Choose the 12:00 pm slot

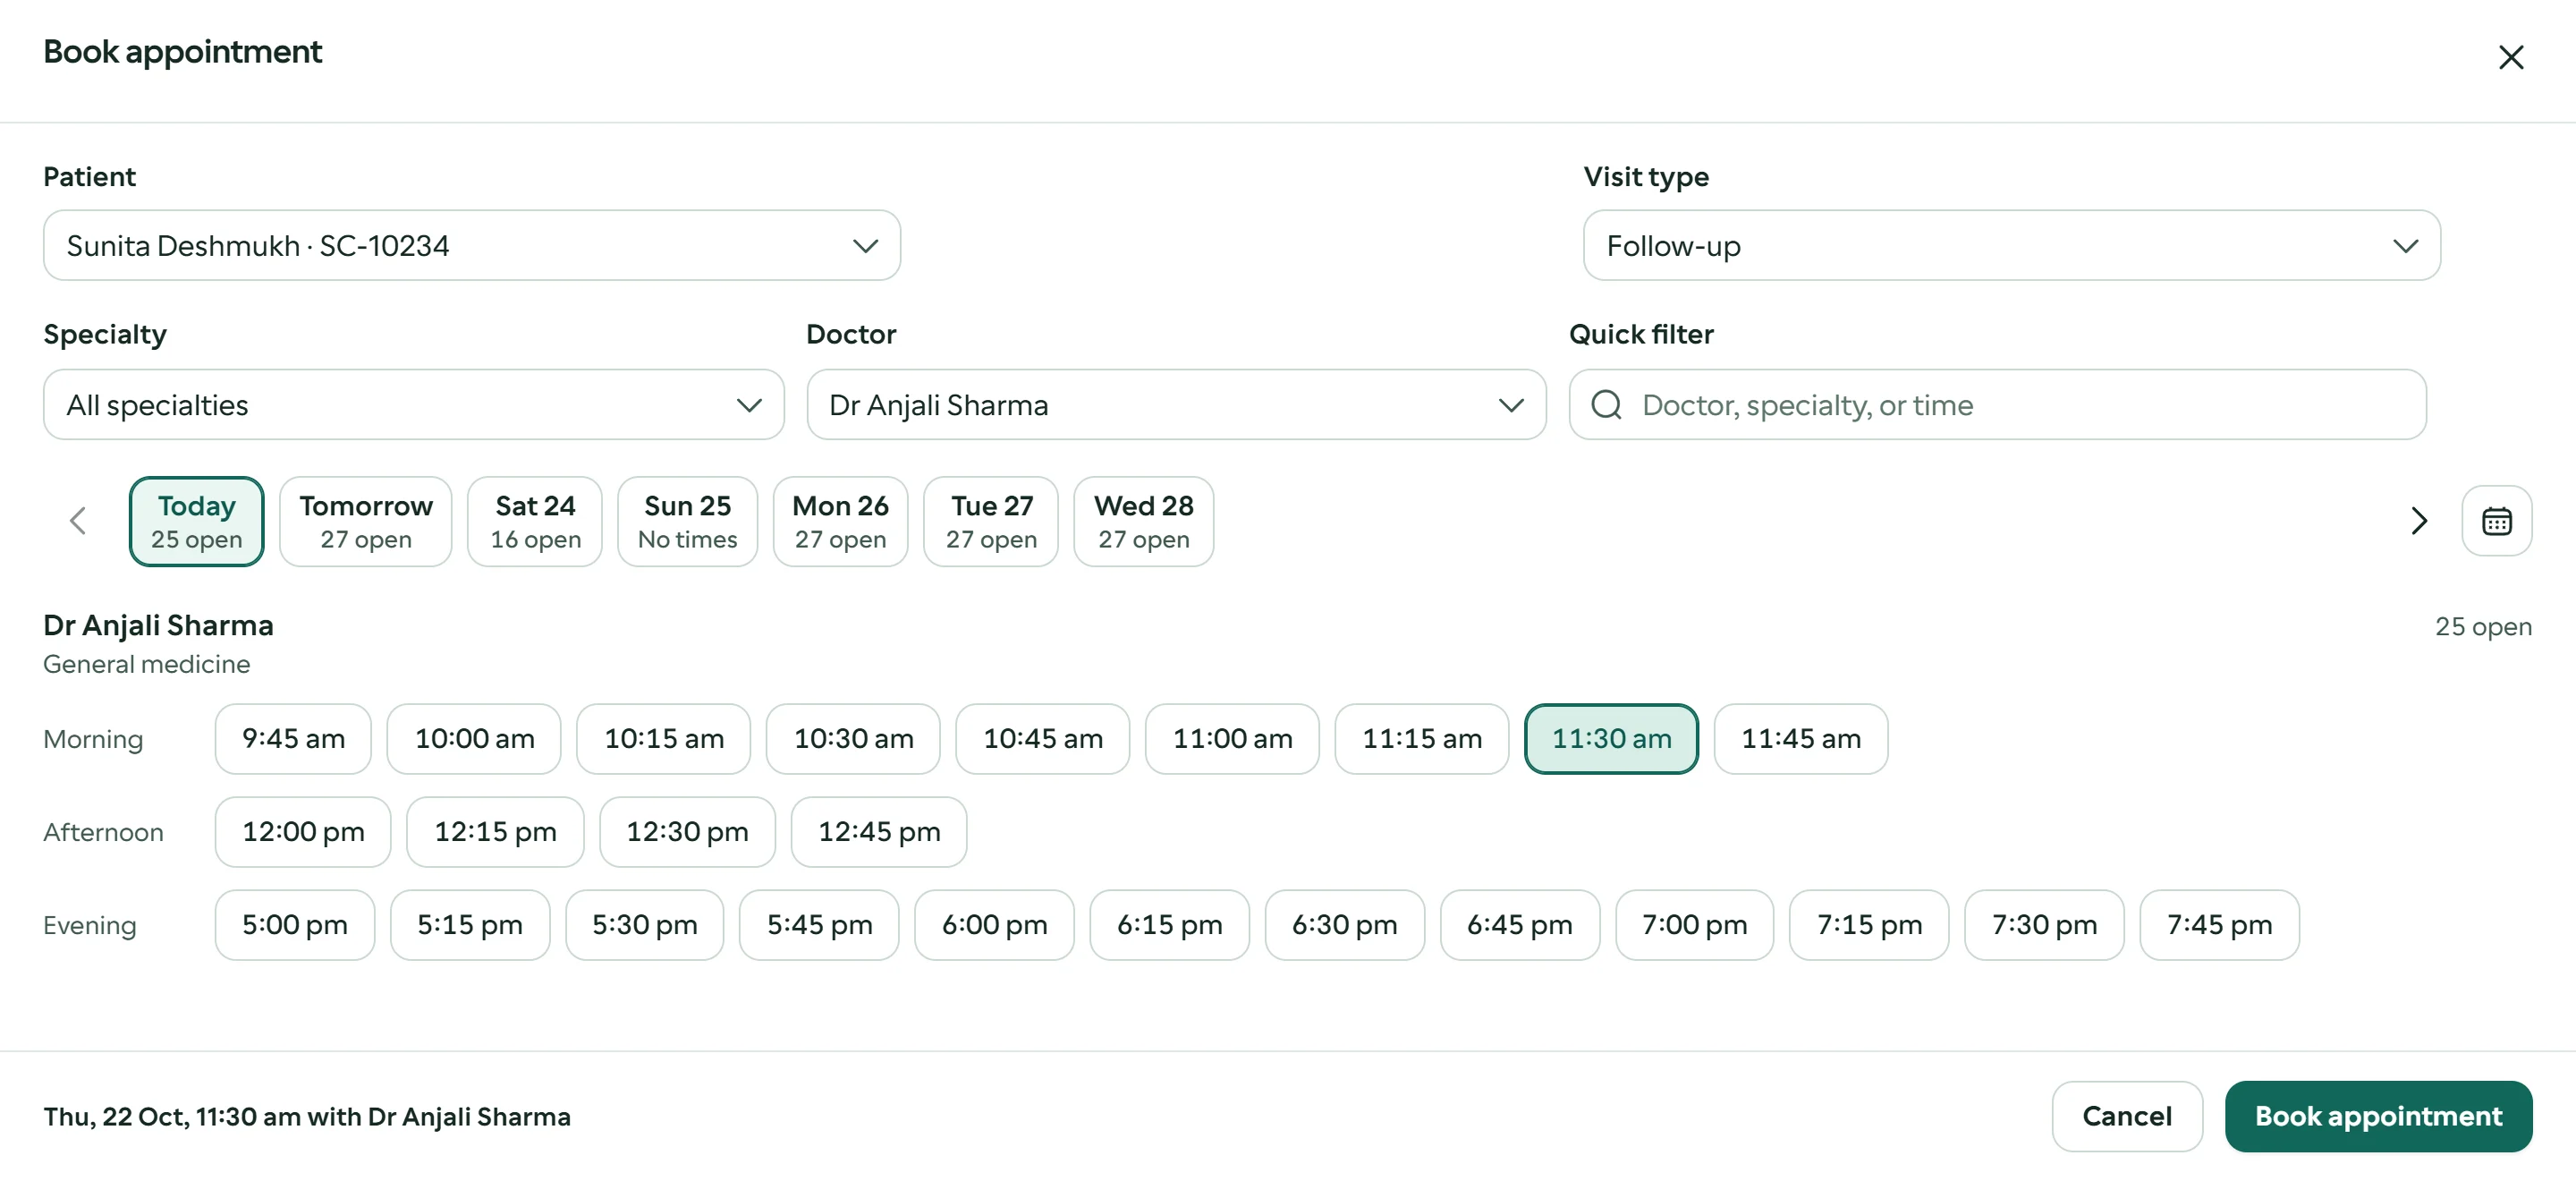click(x=303, y=832)
